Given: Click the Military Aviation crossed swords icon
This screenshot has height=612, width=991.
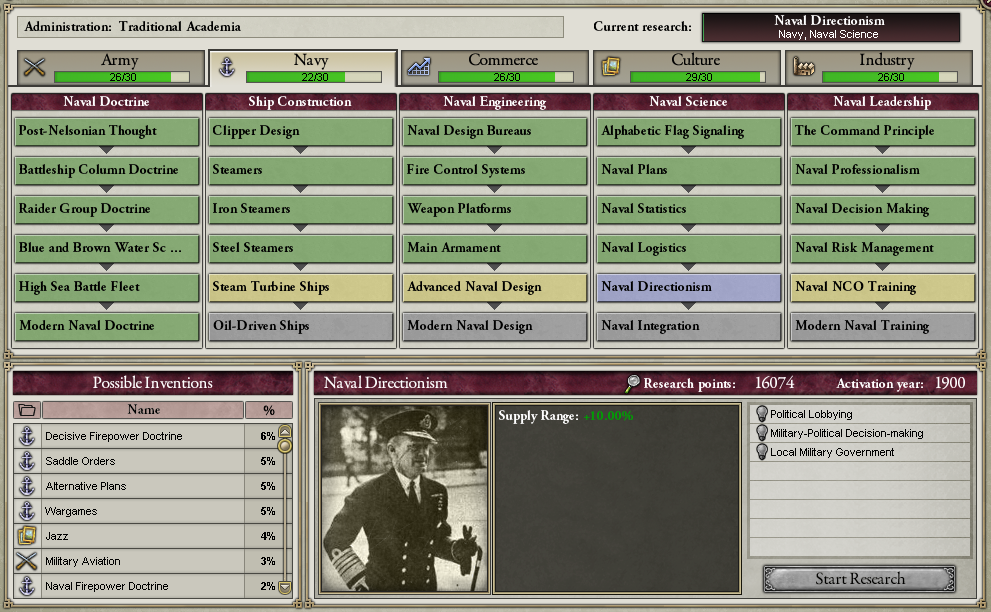Looking at the screenshot, I should [27, 561].
